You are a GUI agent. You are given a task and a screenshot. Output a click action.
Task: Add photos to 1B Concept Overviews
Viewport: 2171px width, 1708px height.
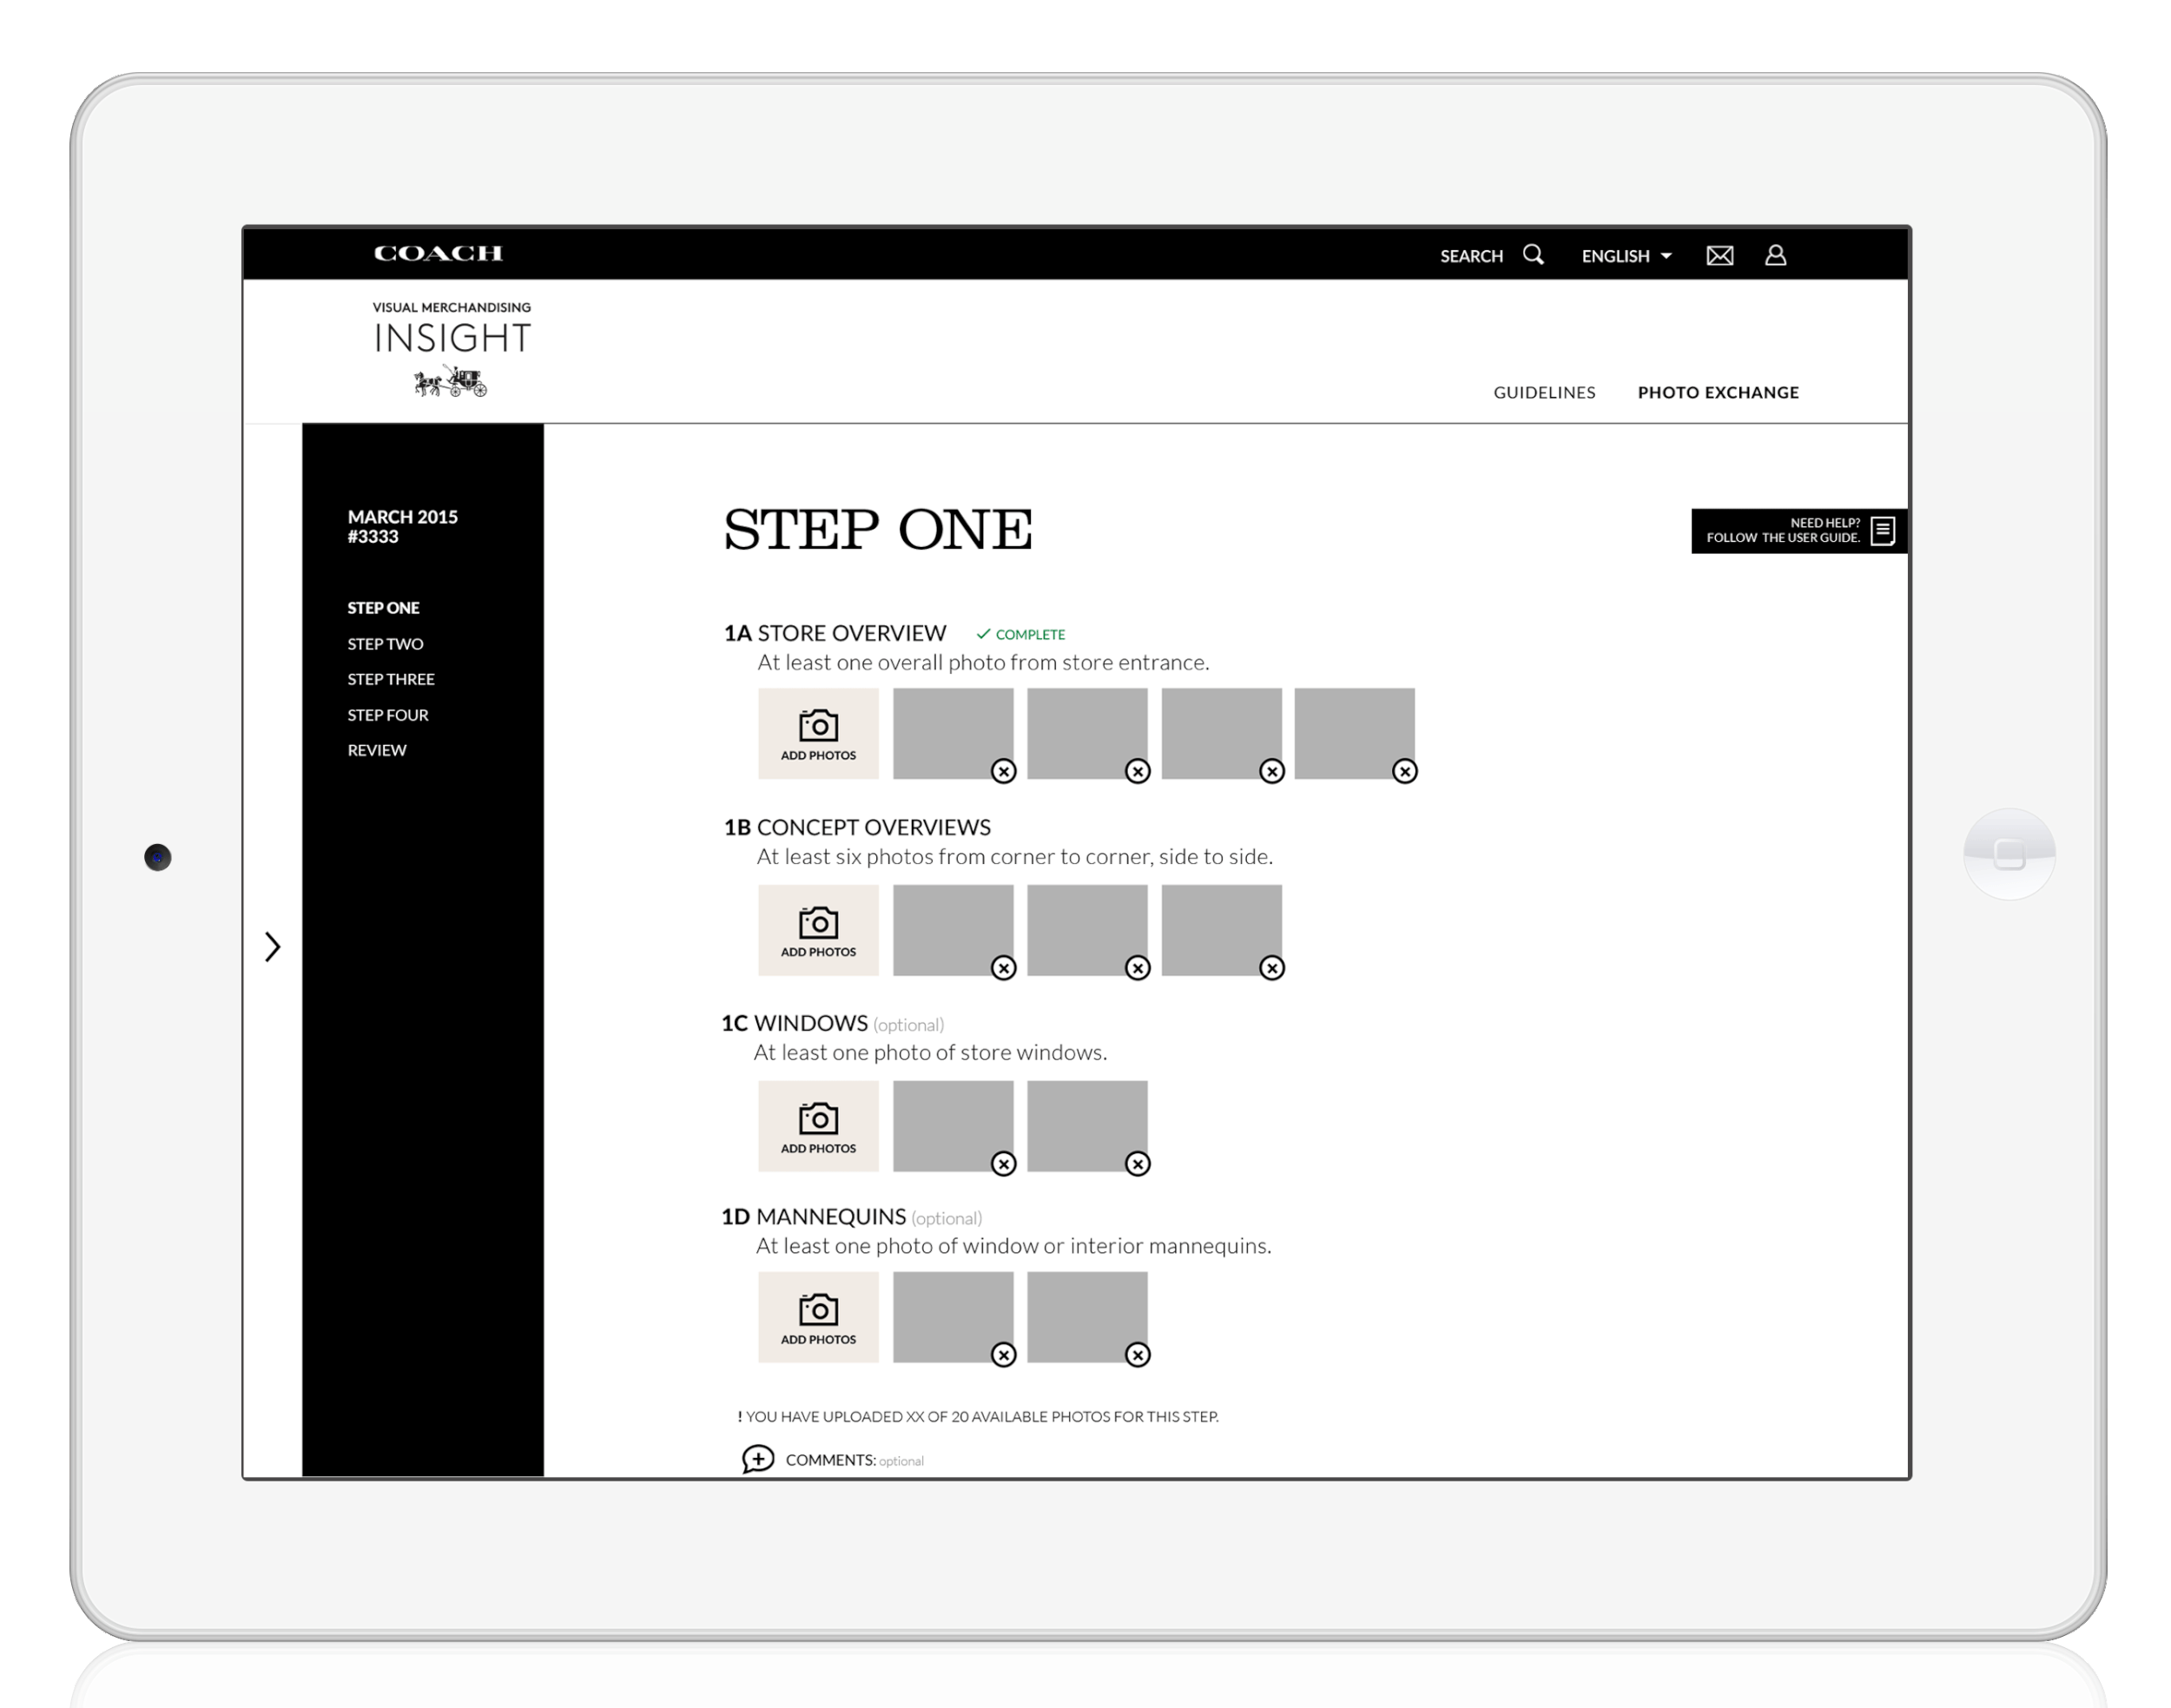(x=818, y=930)
